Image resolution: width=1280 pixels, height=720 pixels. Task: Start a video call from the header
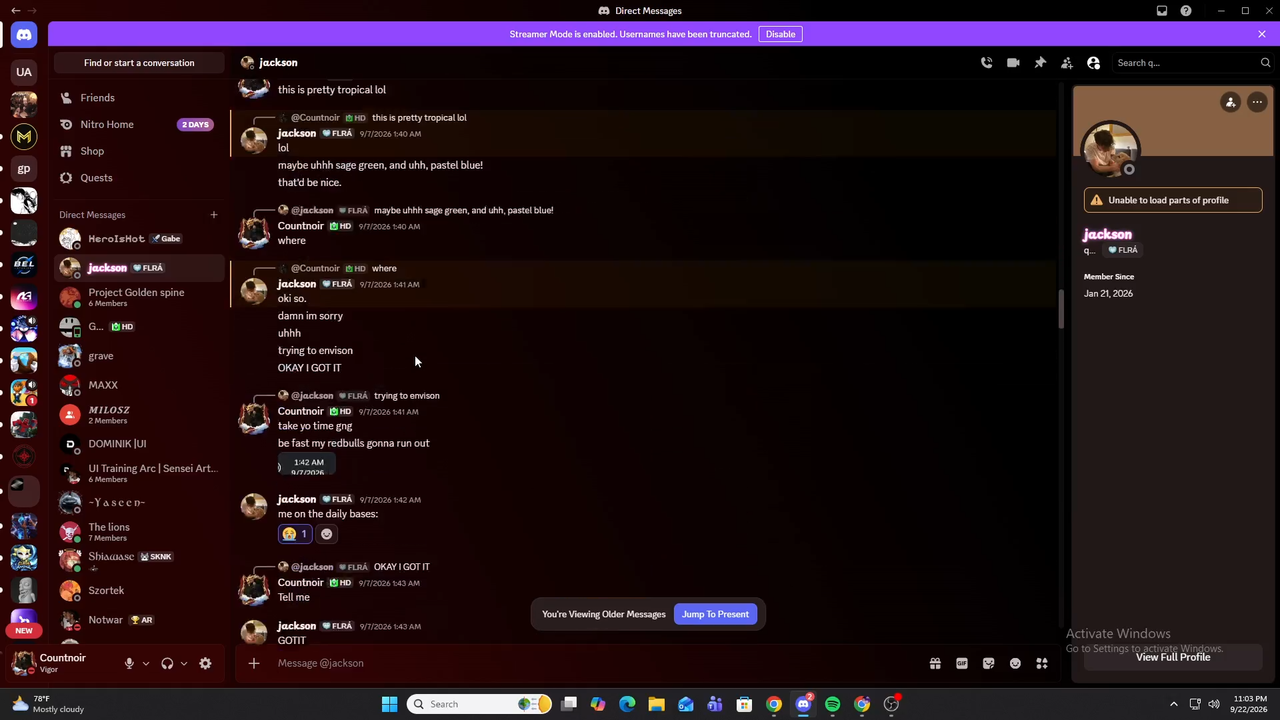tap(1013, 63)
